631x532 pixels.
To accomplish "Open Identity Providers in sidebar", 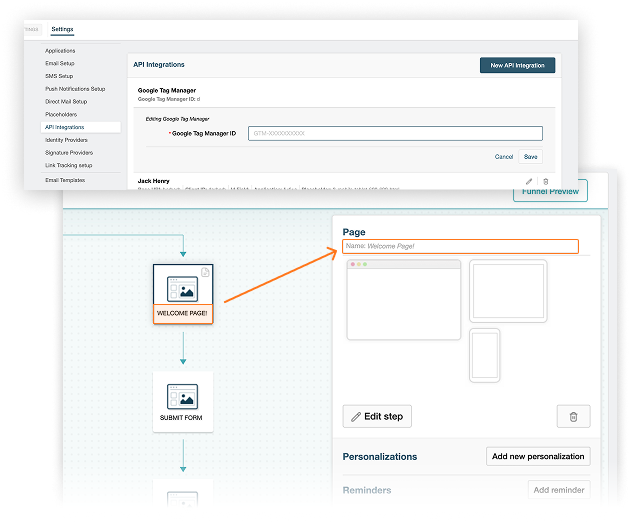I will coord(66,140).
